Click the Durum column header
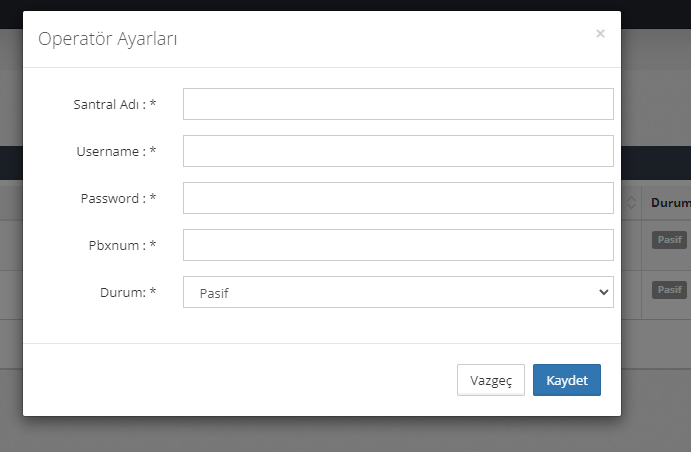 coord(671,203)
